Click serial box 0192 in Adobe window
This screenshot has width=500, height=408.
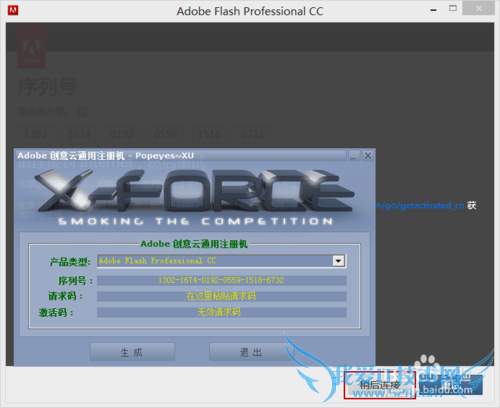[122, 134]
